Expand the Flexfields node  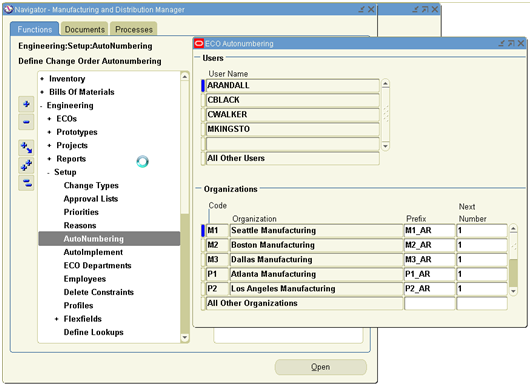pos(56,319)
